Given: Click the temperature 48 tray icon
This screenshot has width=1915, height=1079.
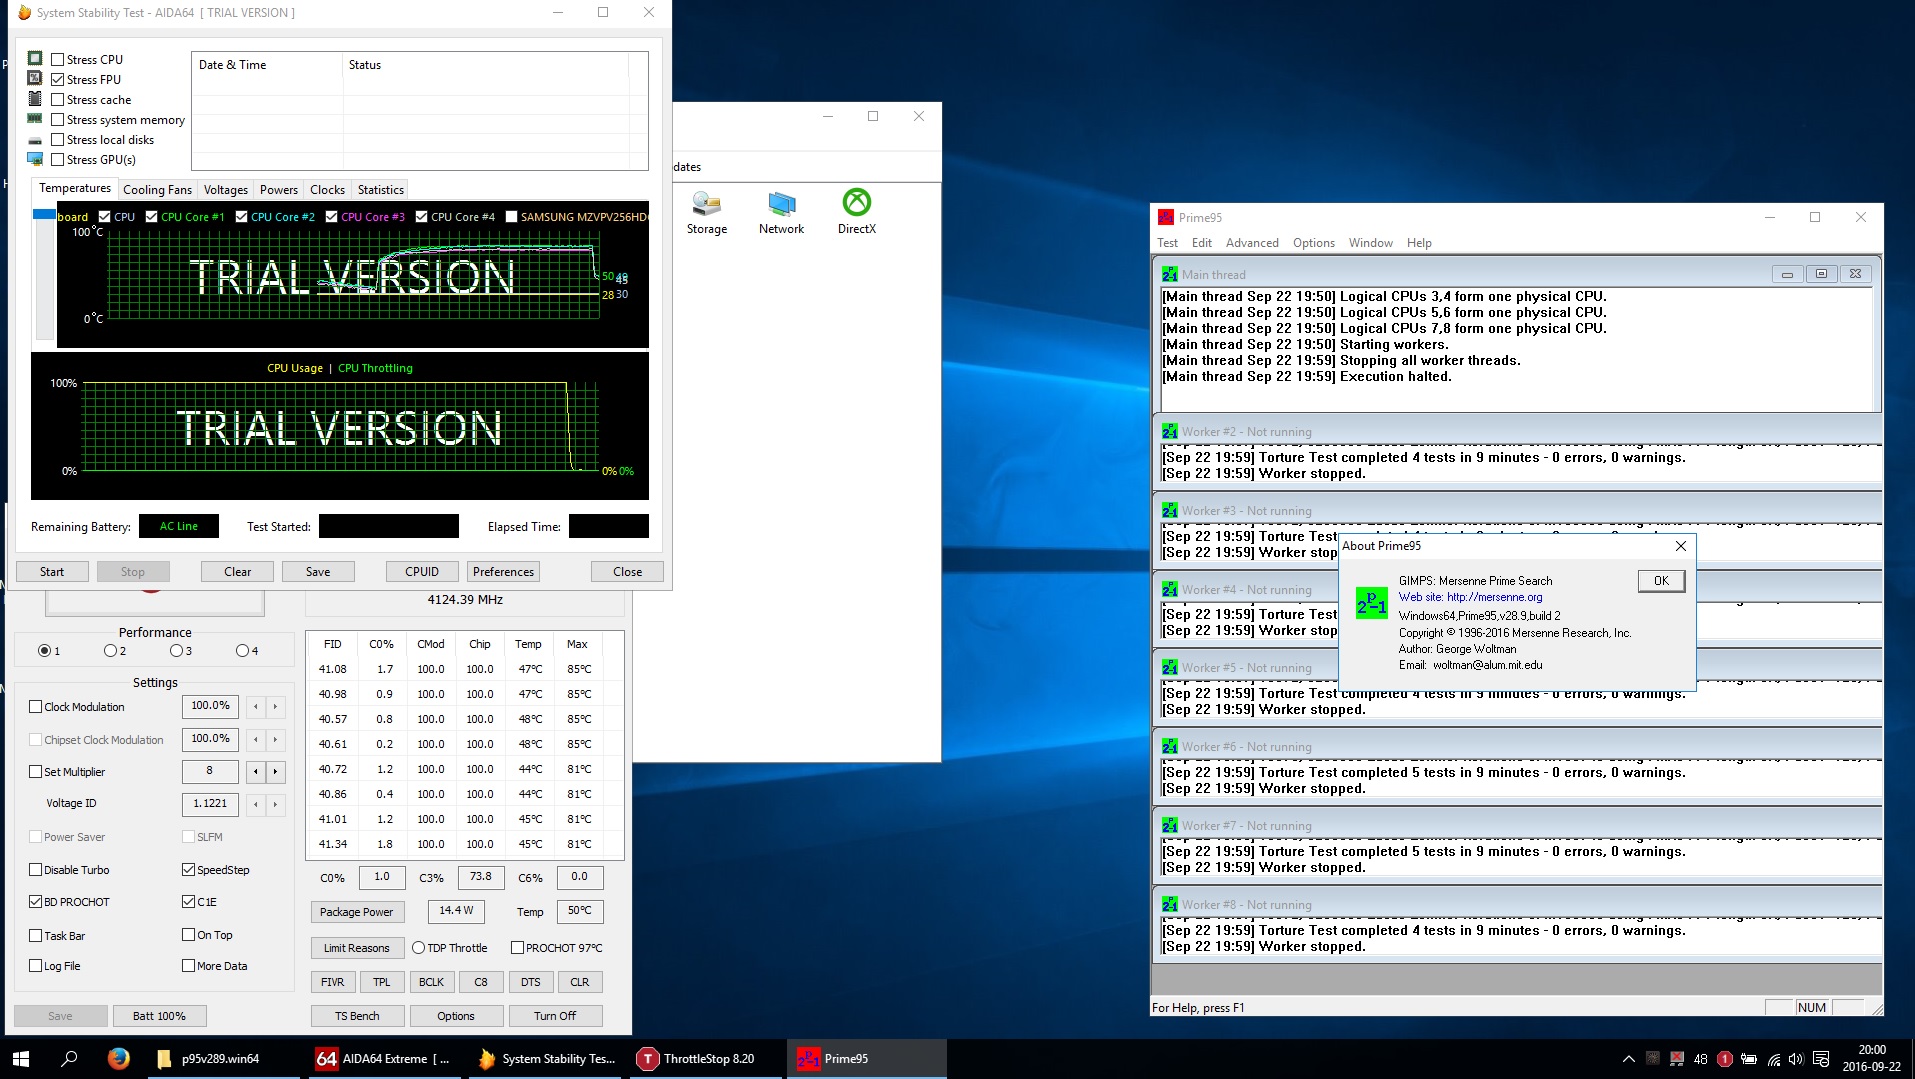Looking at the screenshot, I should click(1700, 1059).
